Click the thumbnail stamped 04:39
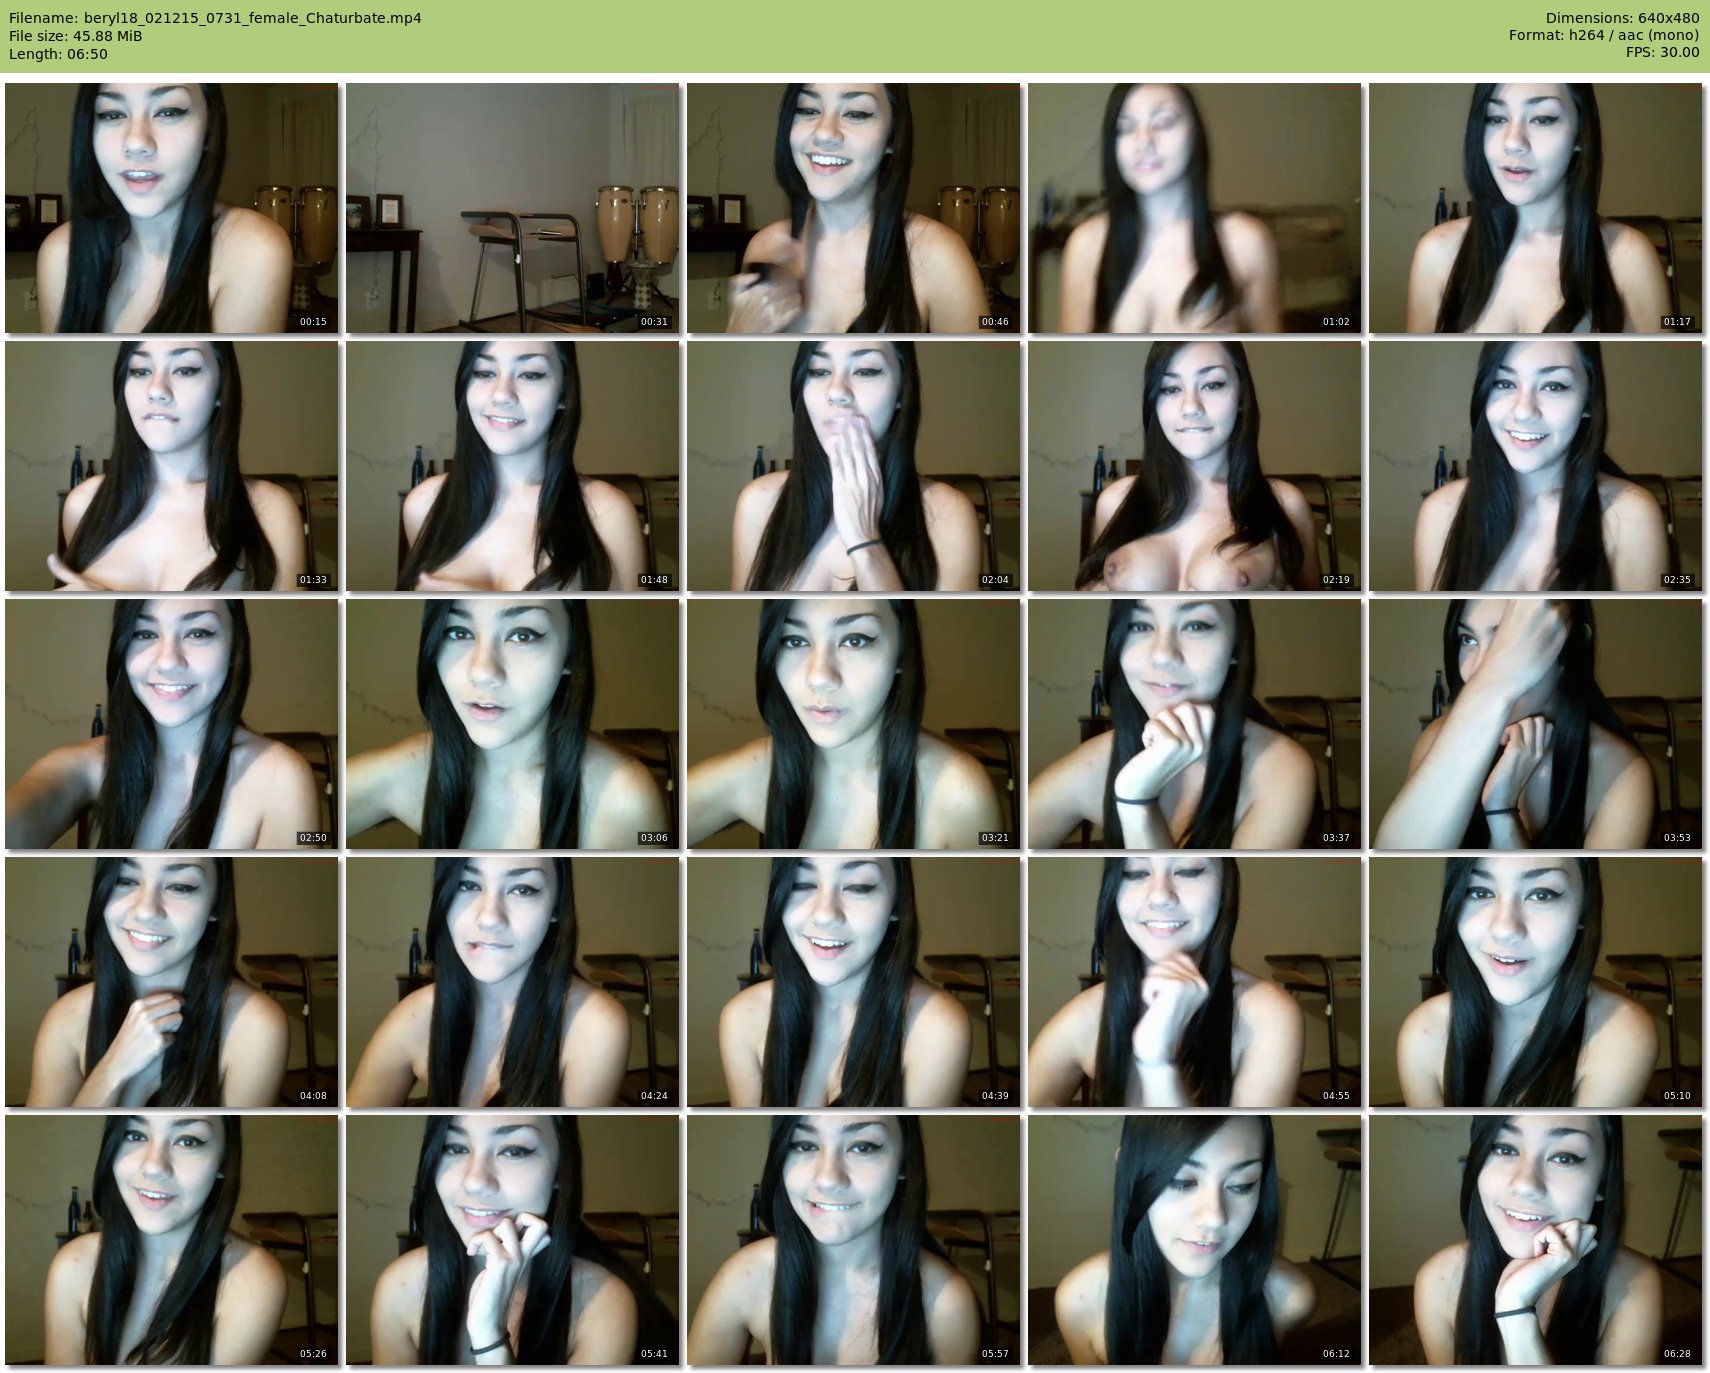Image resolution: width=1710 pixels, height=1373 pixels. pos(853,982)
